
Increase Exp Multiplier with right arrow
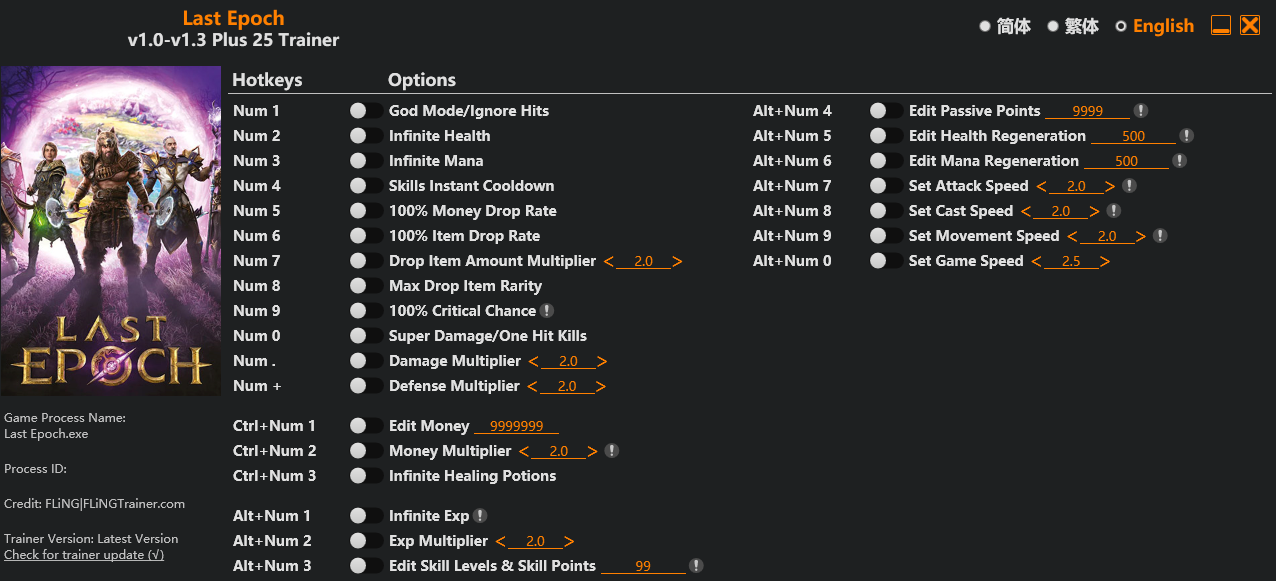569,541
